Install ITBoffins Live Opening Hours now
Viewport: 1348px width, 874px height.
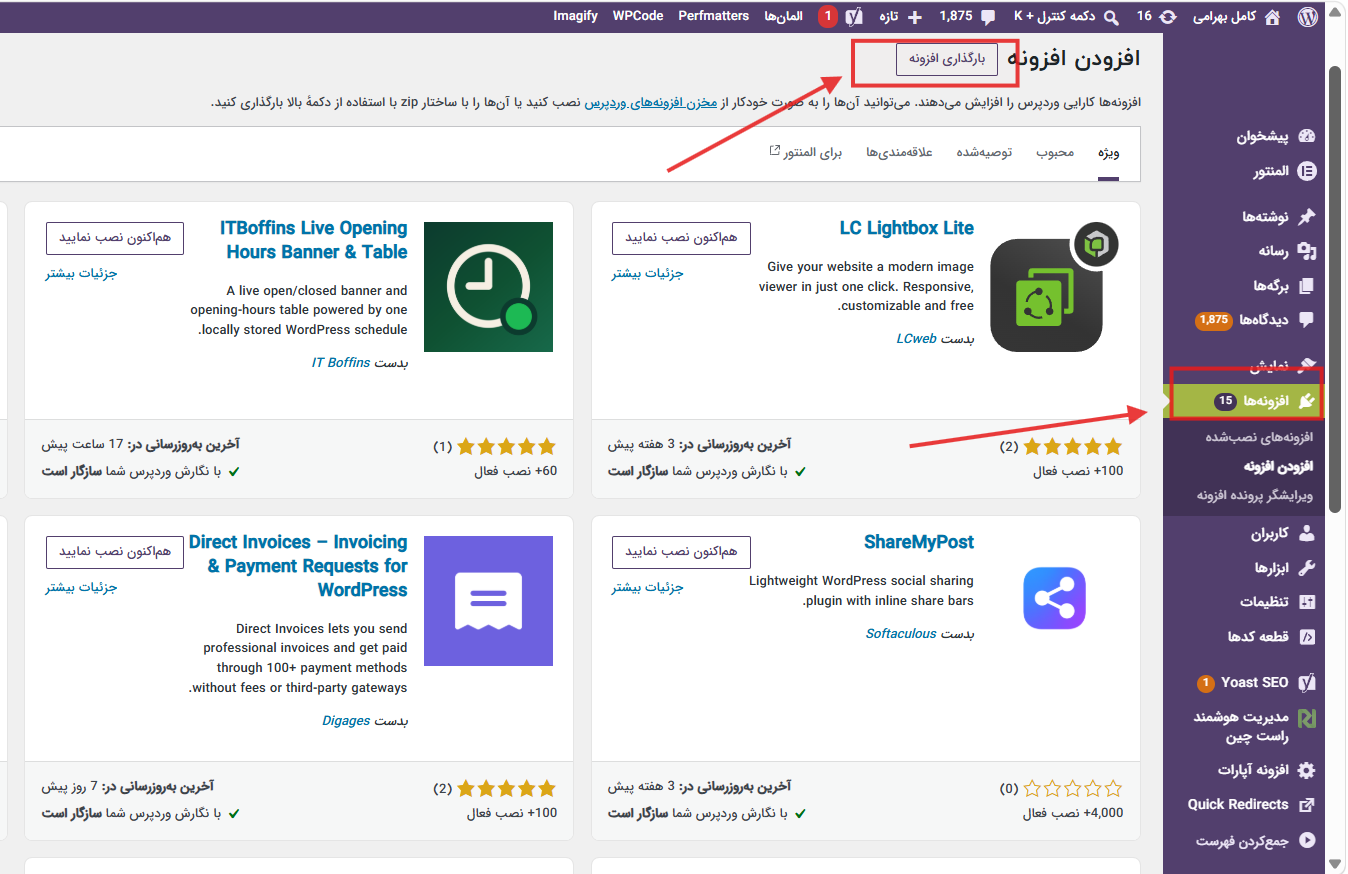[115, 238]
